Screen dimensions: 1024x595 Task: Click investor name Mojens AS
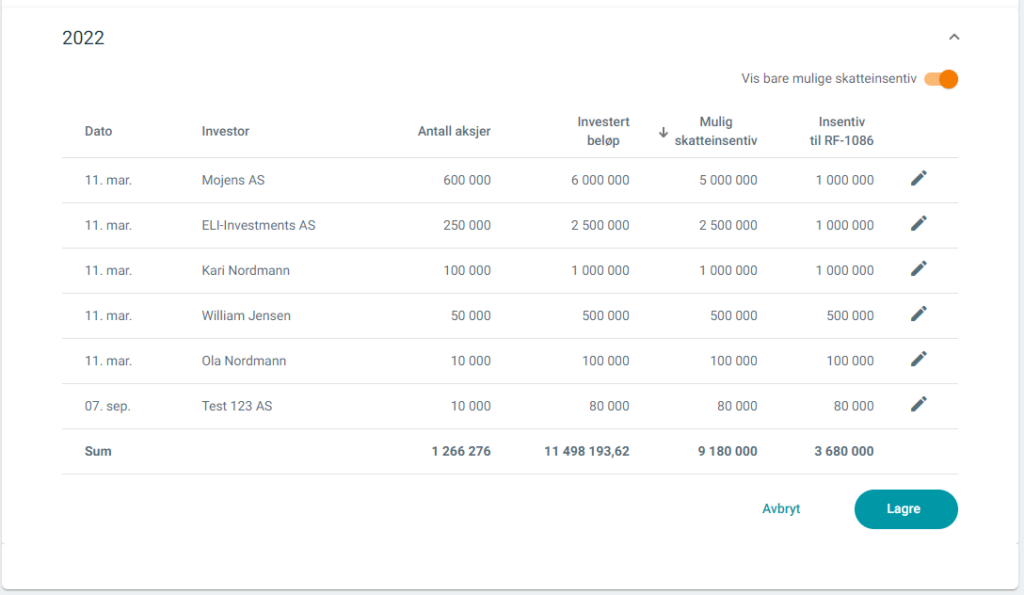point(233,180)
